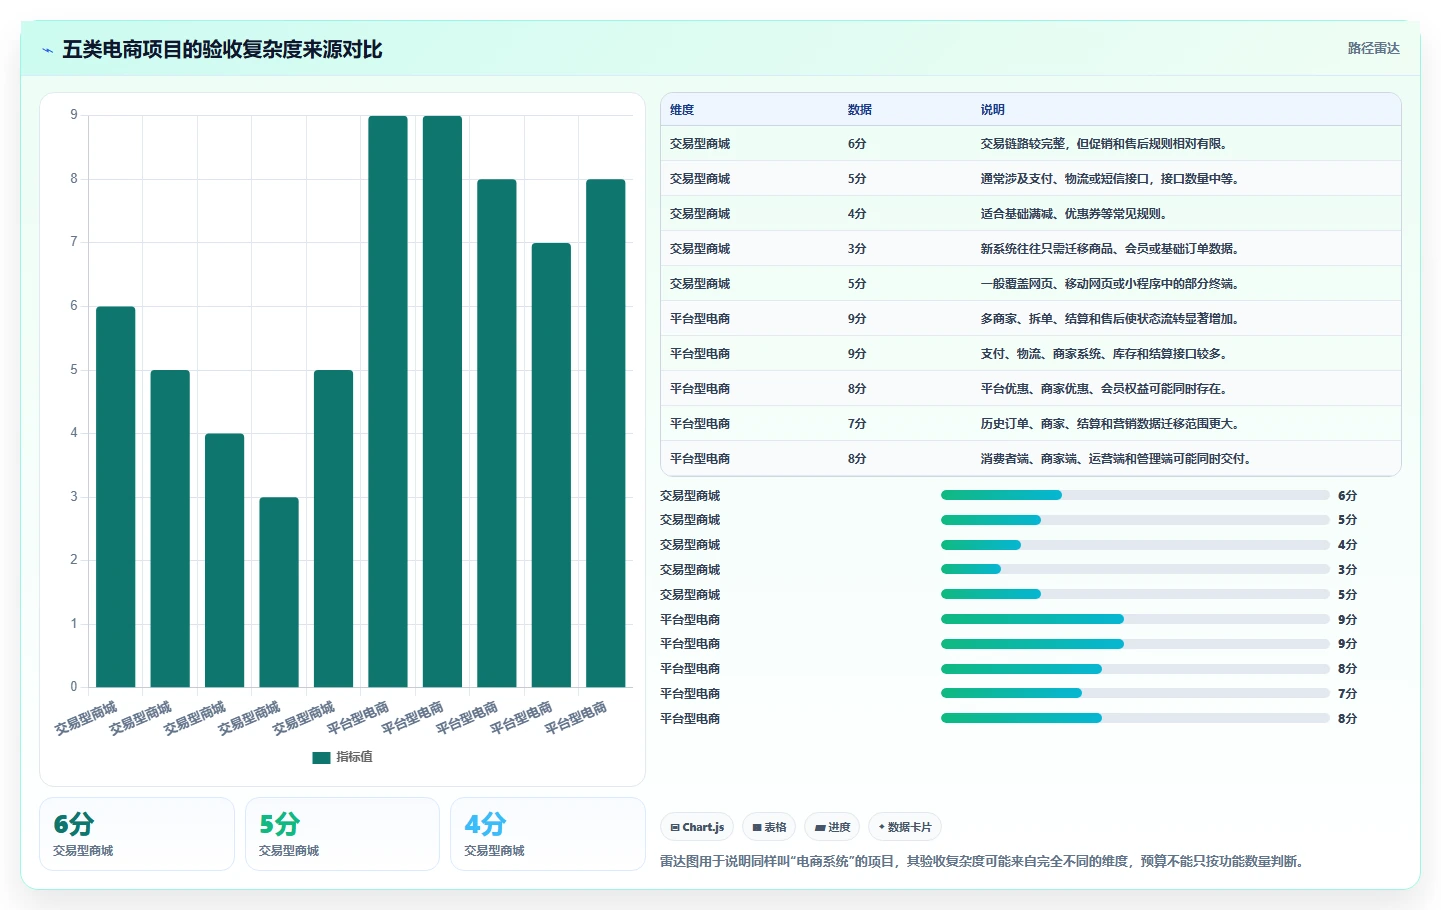The height and width of the screenshot is (910, 1441).
Task: Toggle the 指标值 legend swatch
Action: click(x=321, y=757)
